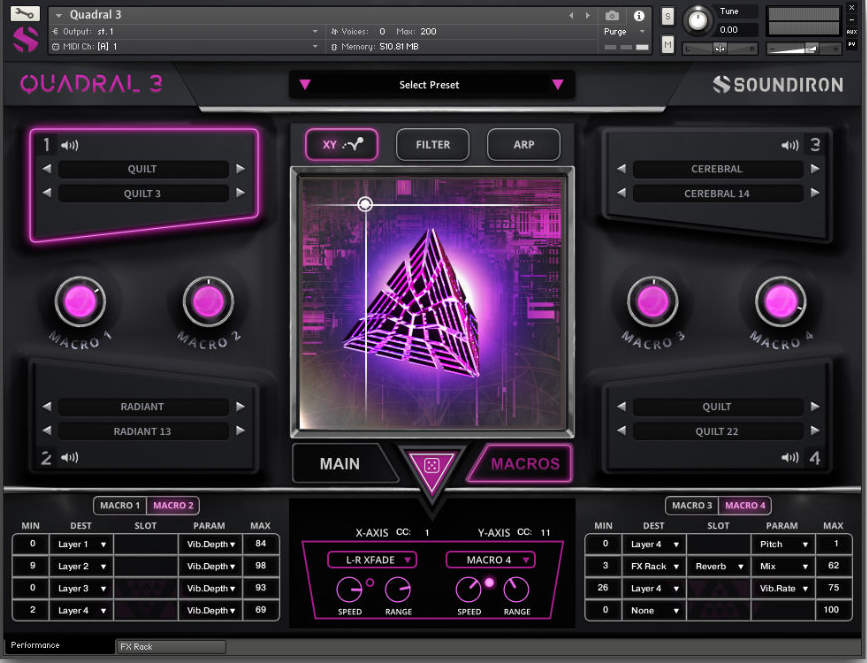Click the camera snapshot icon near Purge
This screenshot has height=663, width=867.
[x=612, y=15]
